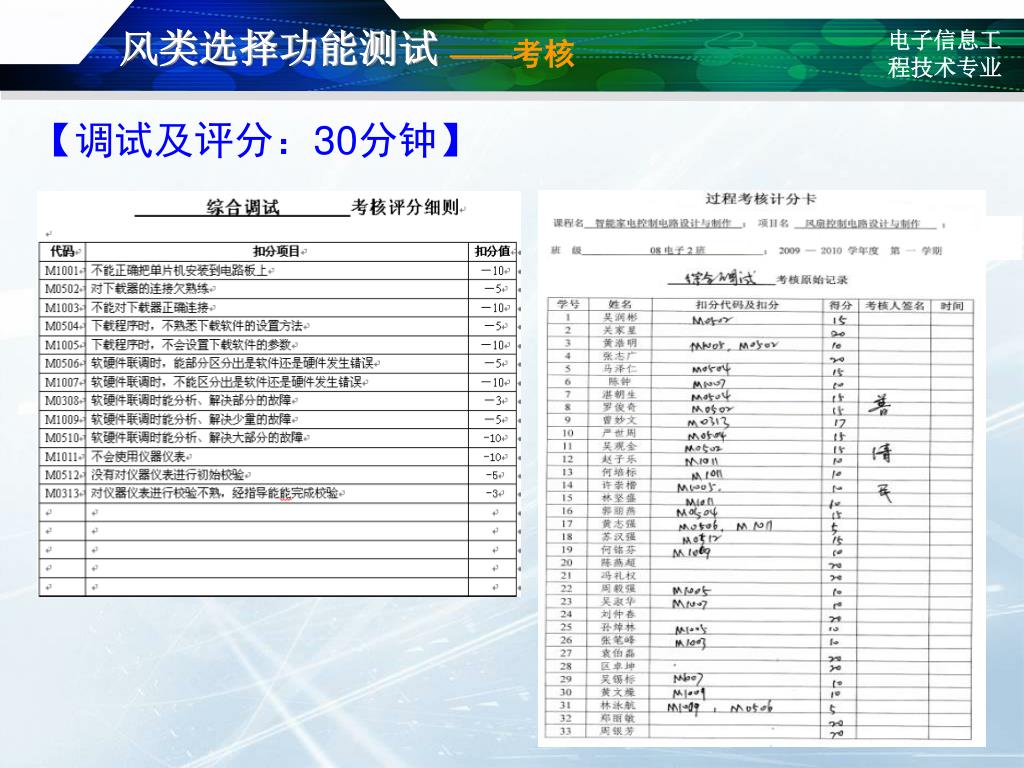This screenshot has height=768, width=1024.
Task: Click the code cell "M0510"
Action: click(61, 438)
